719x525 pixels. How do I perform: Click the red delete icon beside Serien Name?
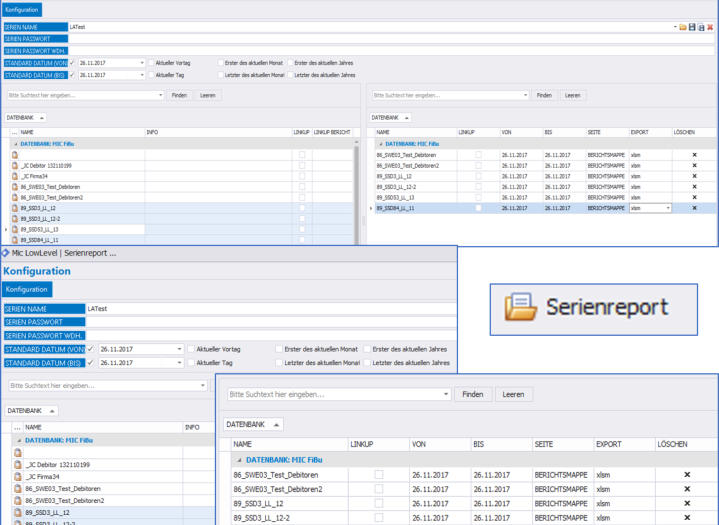tap(710, 27)
